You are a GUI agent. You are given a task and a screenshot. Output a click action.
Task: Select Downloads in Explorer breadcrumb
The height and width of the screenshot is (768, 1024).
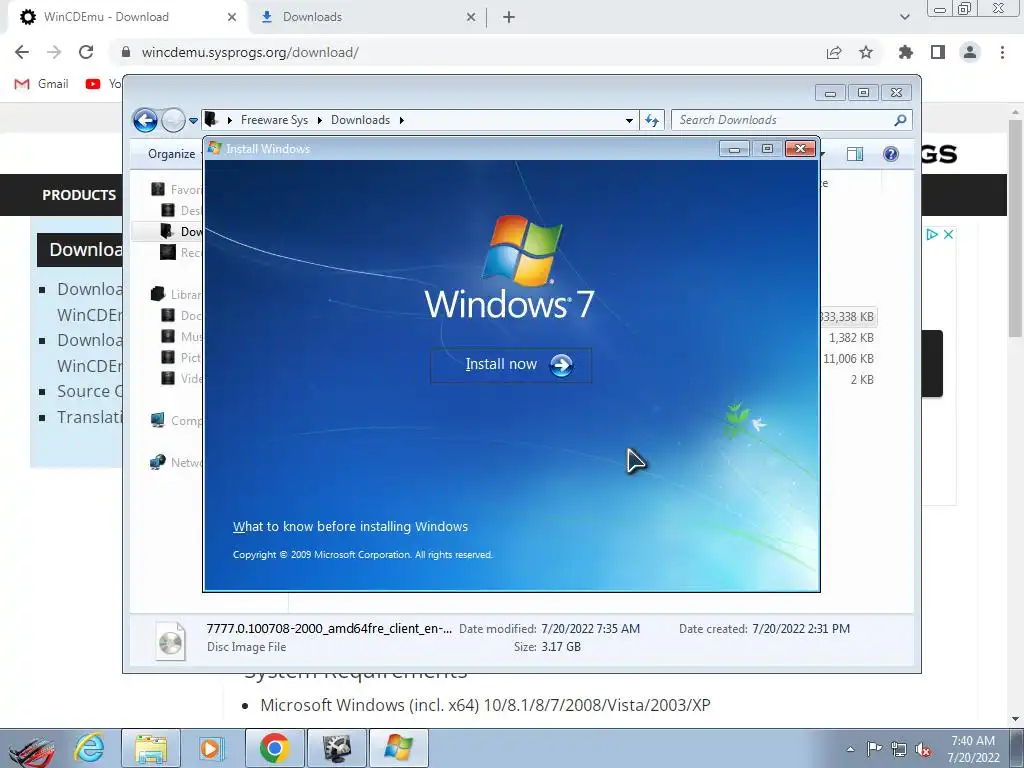tap(360, 120)
